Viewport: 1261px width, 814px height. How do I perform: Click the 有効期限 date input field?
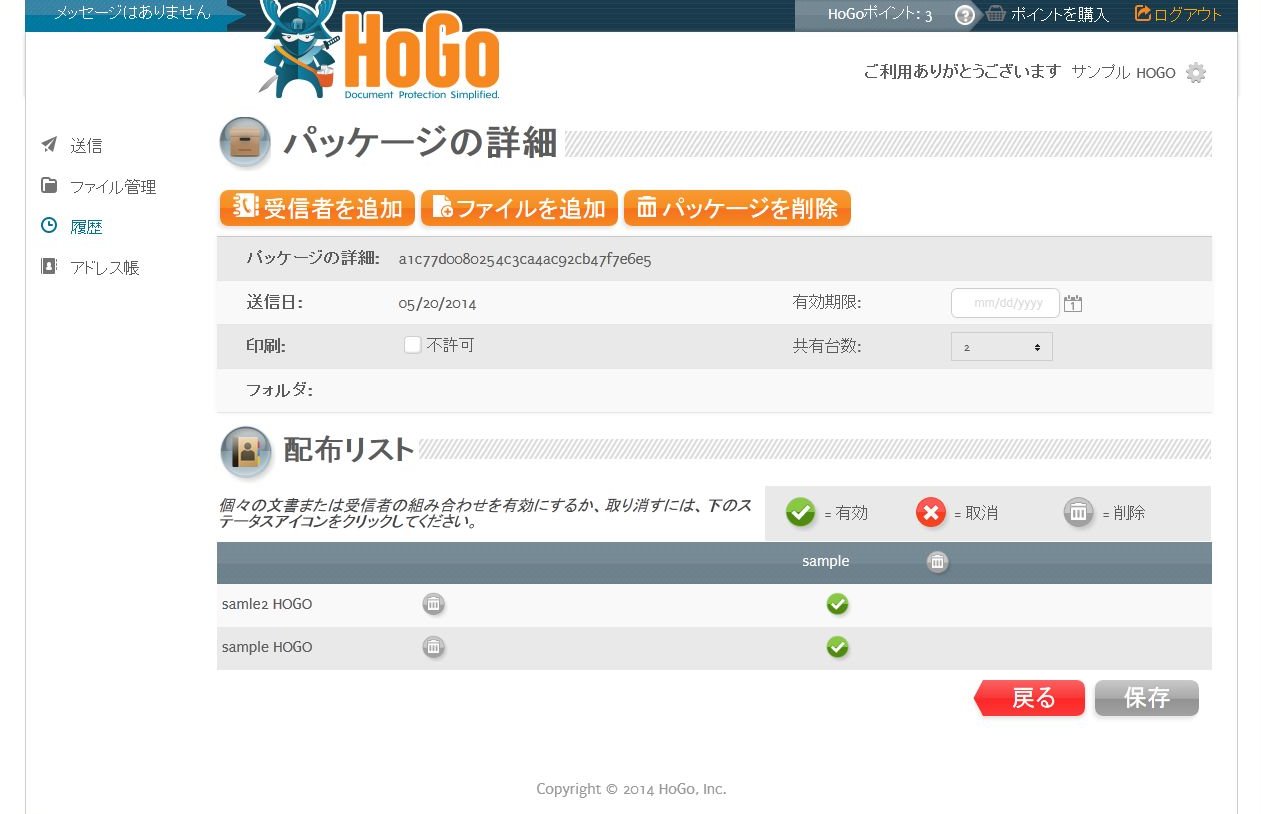[x=1005, y=303]
